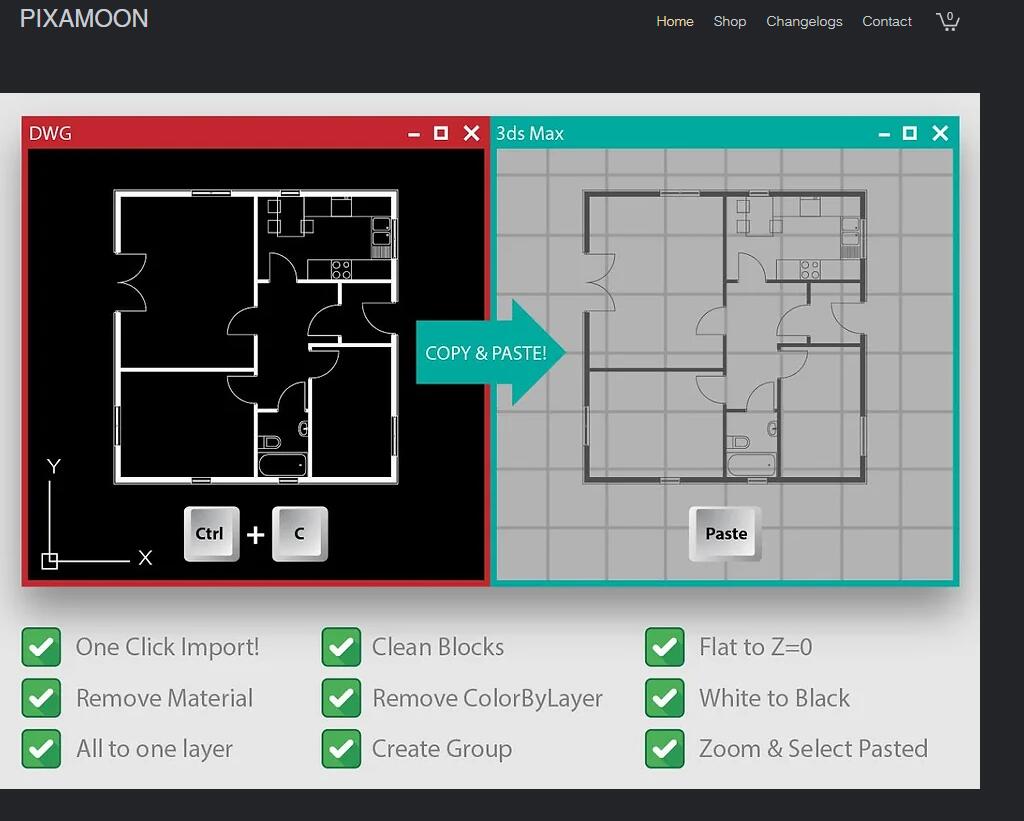This screenshot has height=821, width=1024.
Task: Click the Flat to Z=0 checkmark
Action: pyautogui.click(x=665, y=647)
